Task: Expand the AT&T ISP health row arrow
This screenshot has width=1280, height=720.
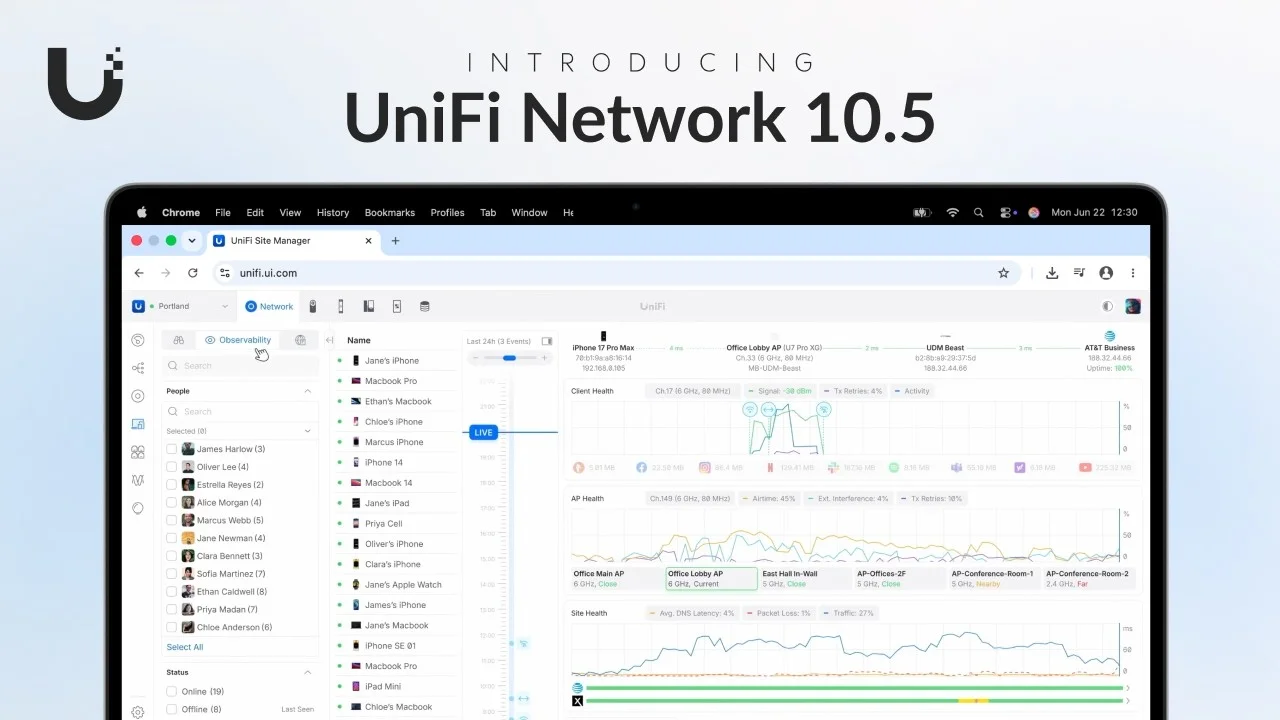Action: (1129, 688)
